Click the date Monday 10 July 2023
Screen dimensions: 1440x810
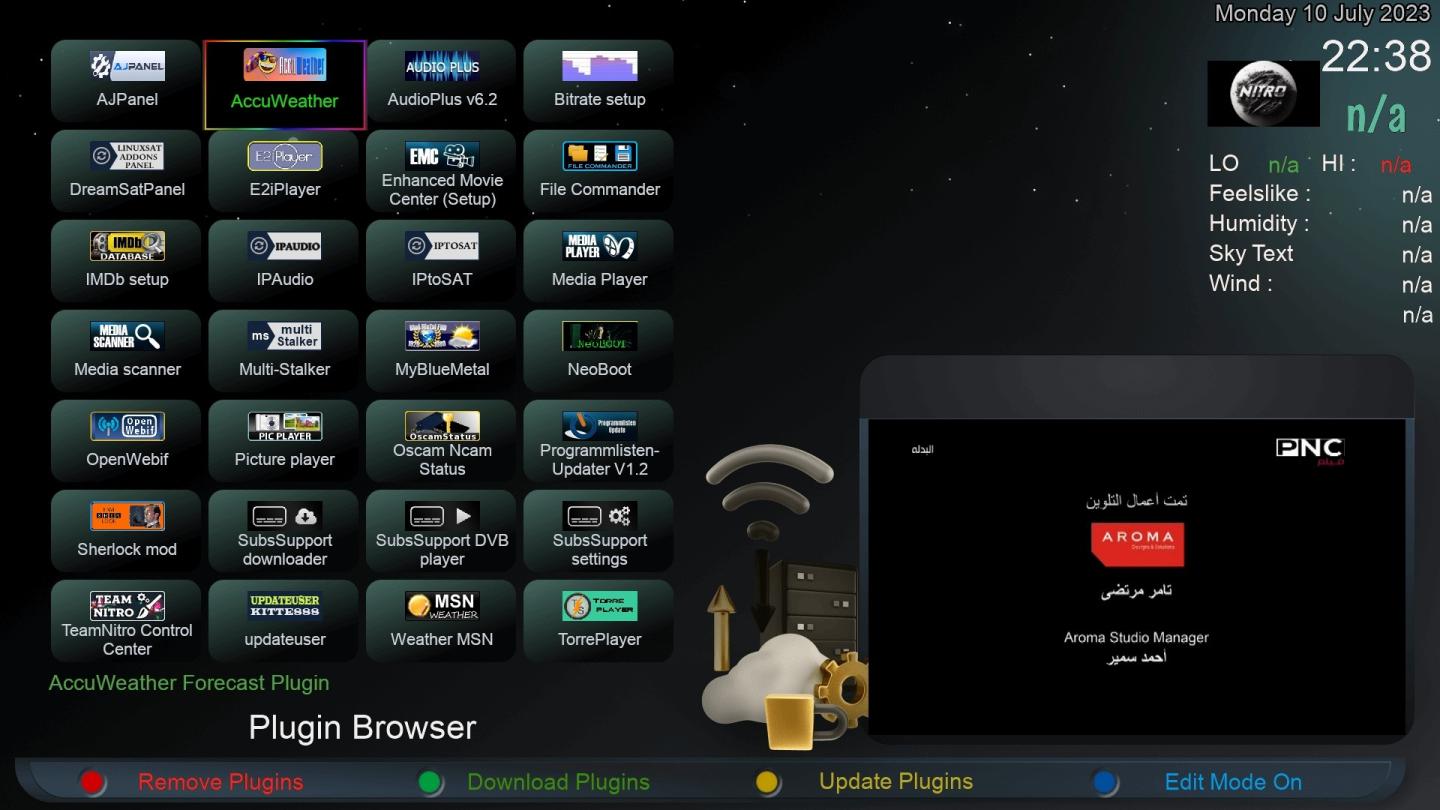pyautogui.click(x=1323, y=14)
